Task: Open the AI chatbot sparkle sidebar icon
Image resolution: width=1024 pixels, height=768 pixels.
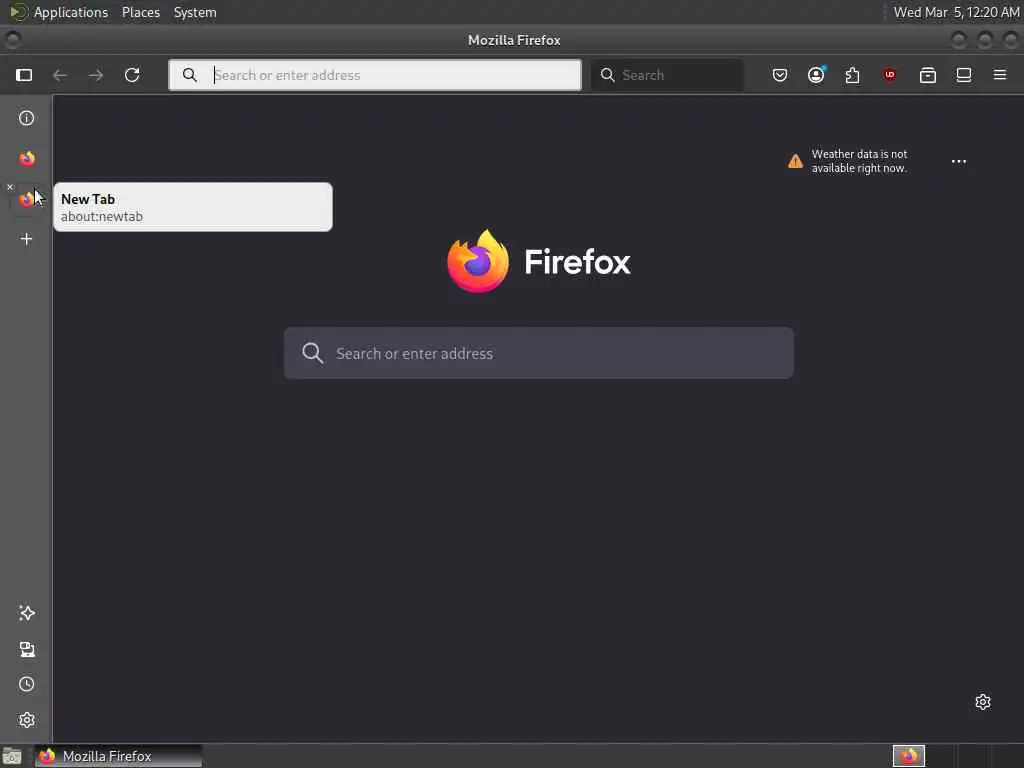Action: pos(27,613)
